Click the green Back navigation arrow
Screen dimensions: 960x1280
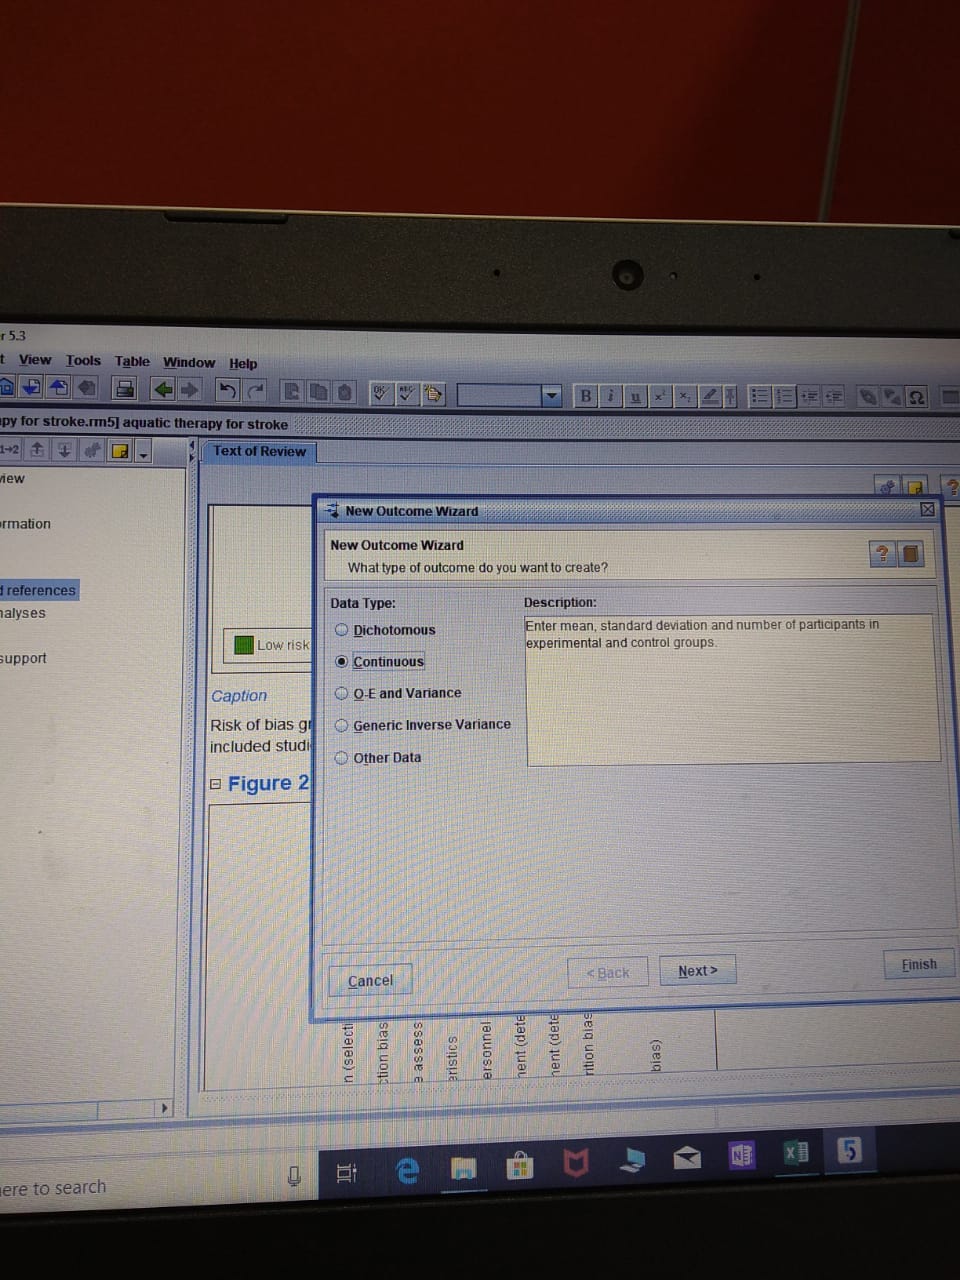(x=163, y=389)
